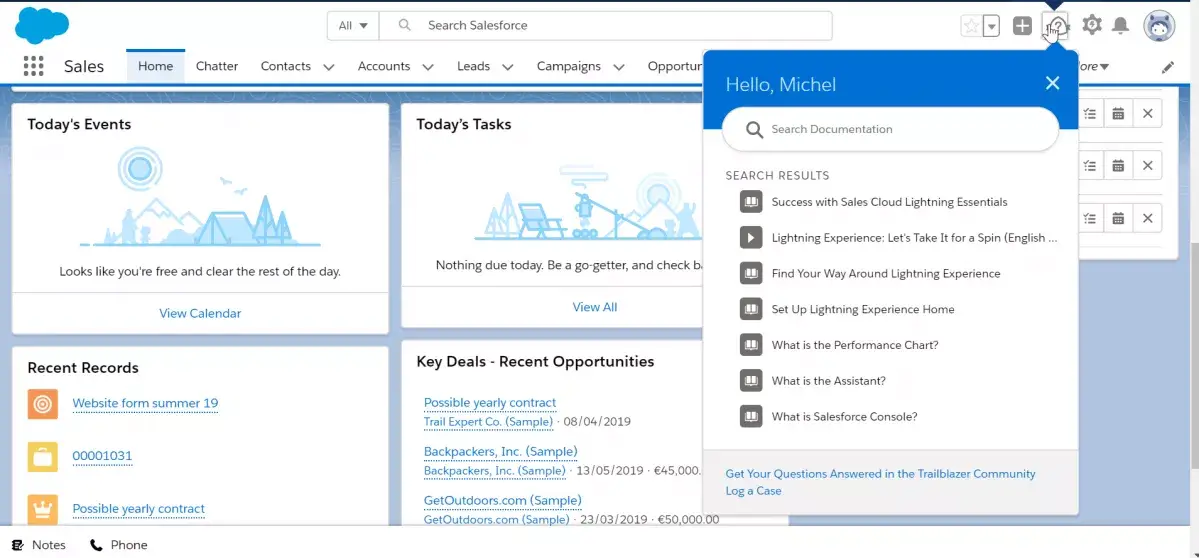
Task: Dismiss the bottom assistant card with X
Action: click(x=1148, y=219)
